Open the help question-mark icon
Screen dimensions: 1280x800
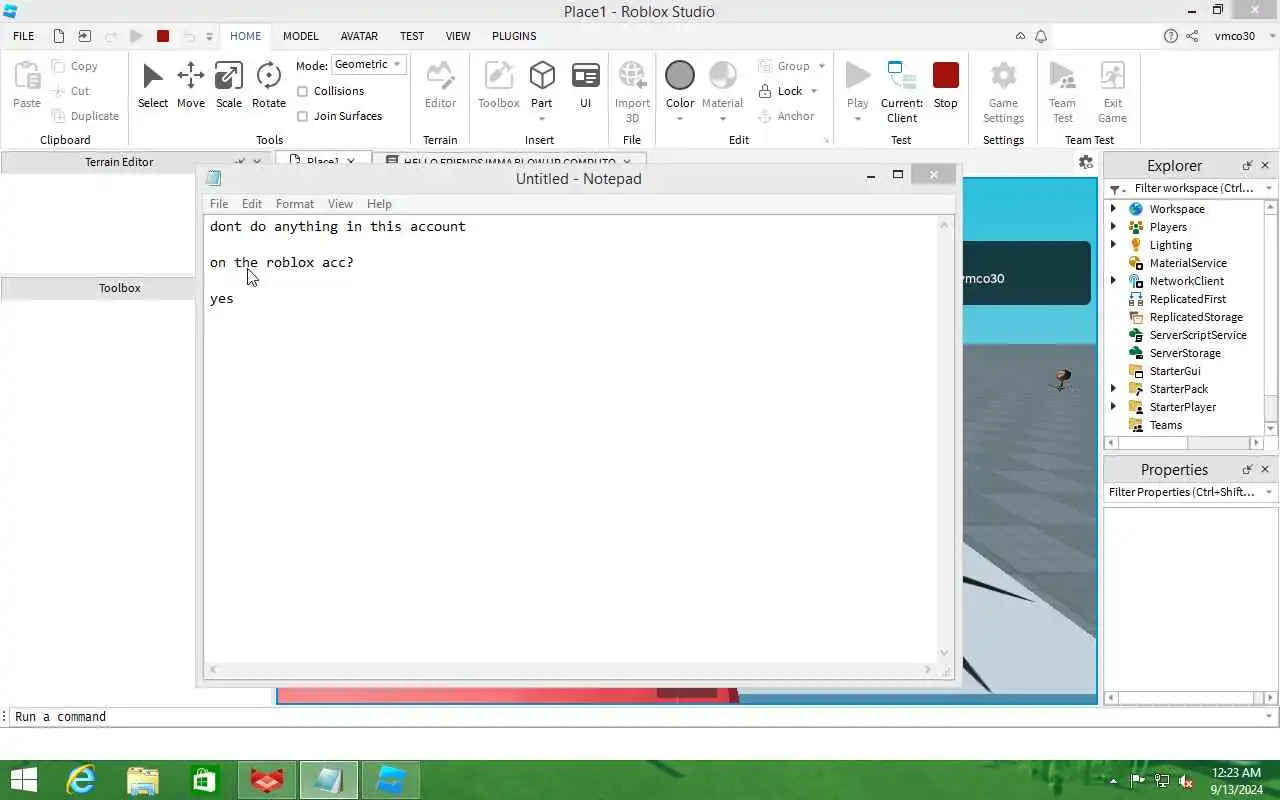click(x=1171, y=36)
